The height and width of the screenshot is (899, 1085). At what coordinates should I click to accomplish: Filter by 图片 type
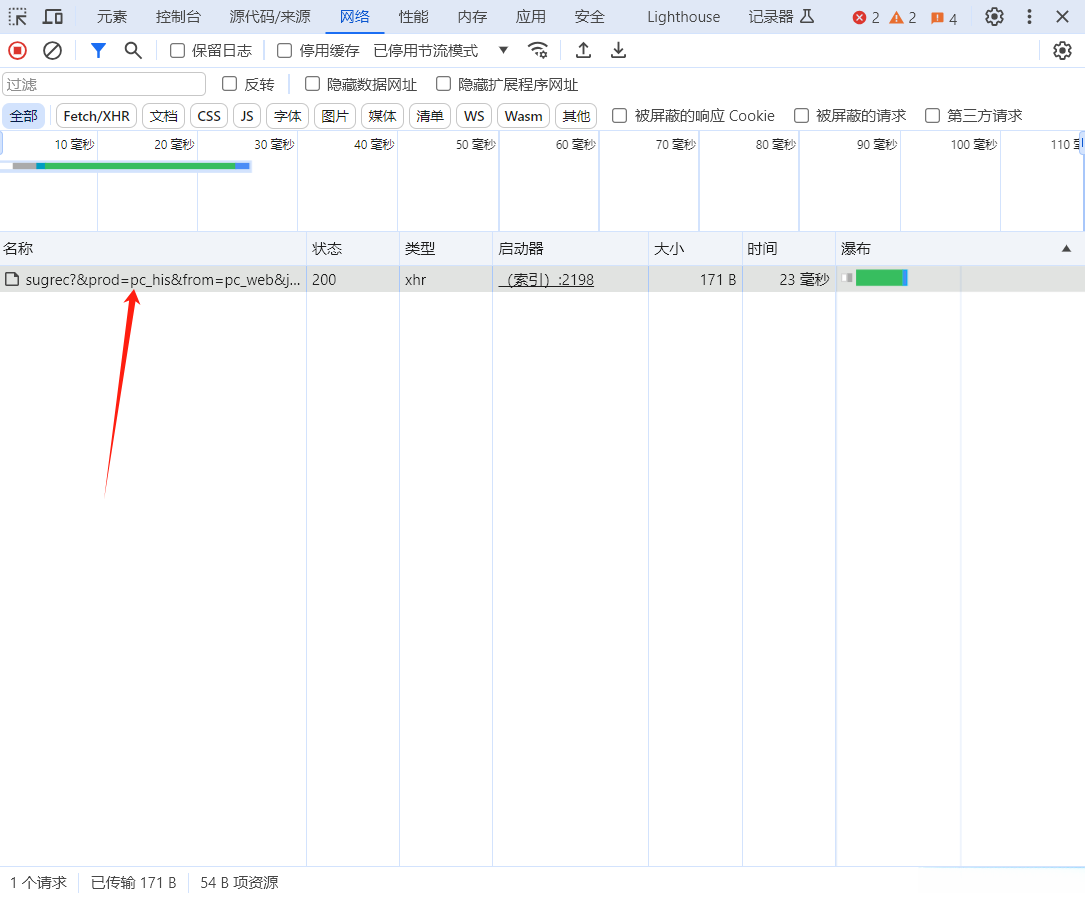[x=335, y=116]
